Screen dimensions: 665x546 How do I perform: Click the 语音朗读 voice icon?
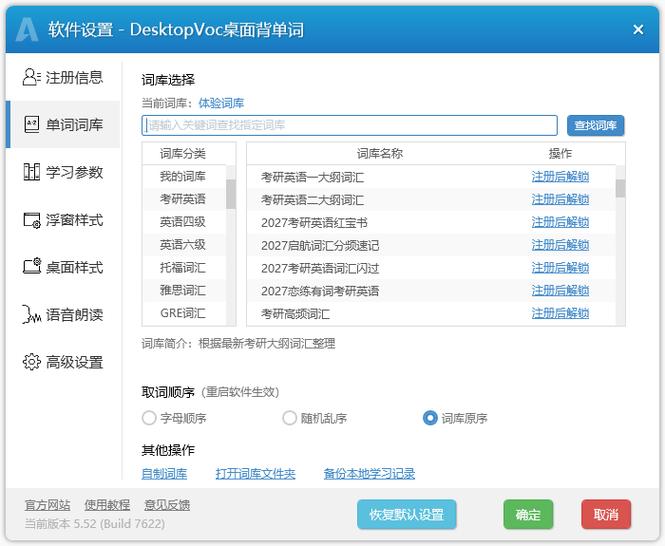(x=31, y=314)
